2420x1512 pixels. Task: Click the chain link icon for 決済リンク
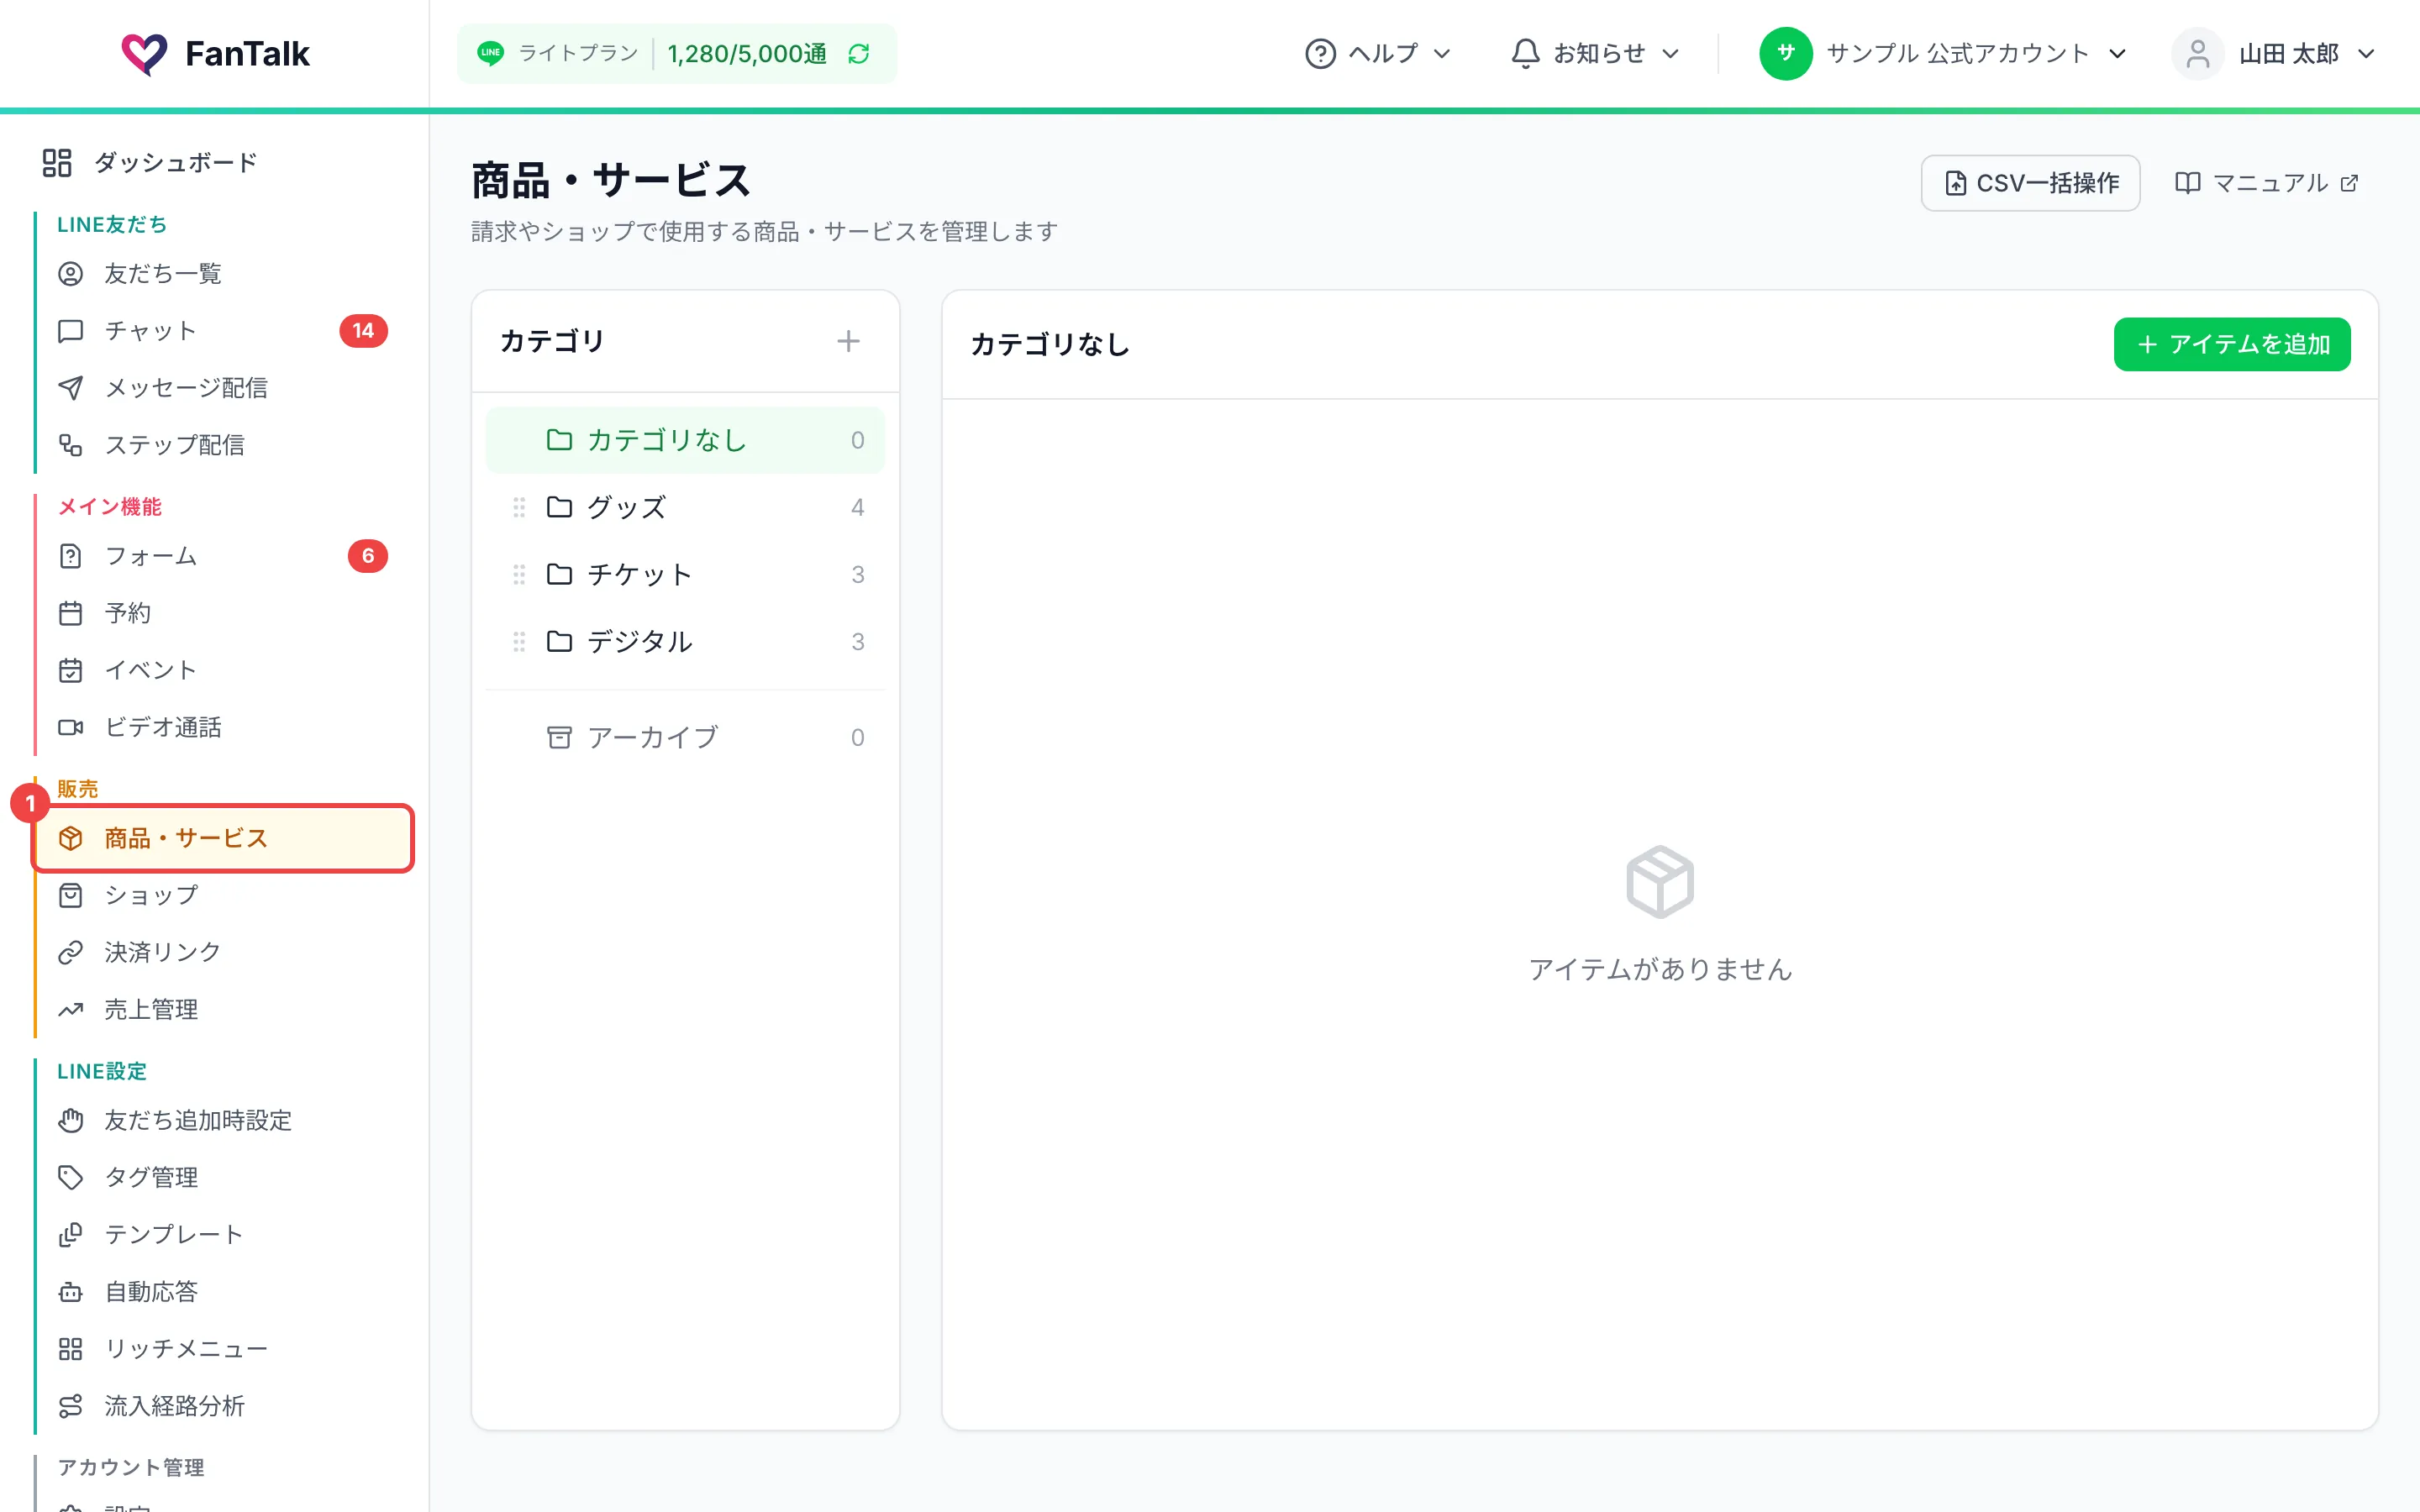tap(70, 952)
